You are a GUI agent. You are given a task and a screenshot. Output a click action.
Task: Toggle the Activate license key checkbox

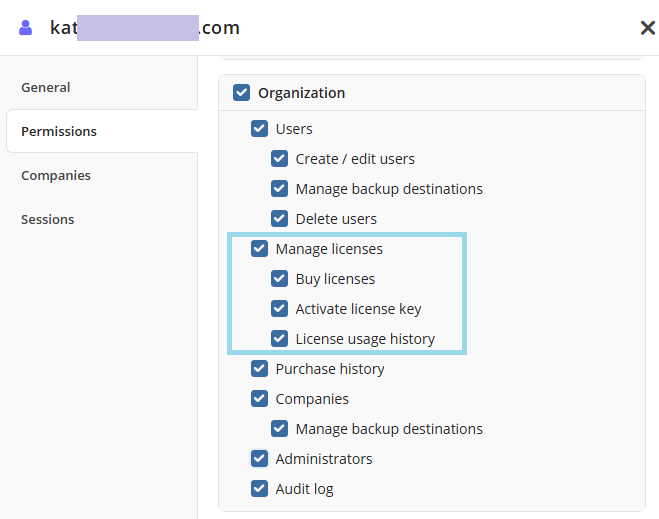tap(279, 309)
